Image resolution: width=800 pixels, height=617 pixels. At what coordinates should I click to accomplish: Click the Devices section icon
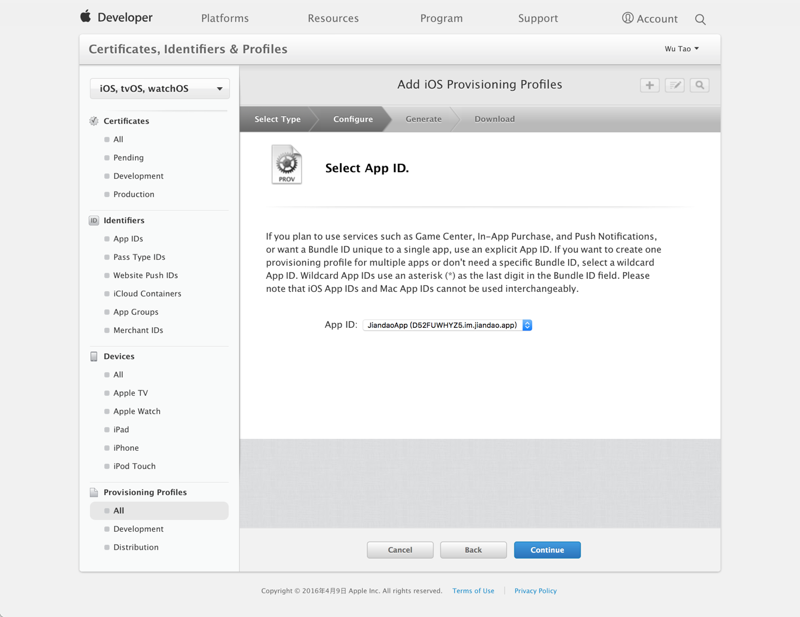[94, 356]
